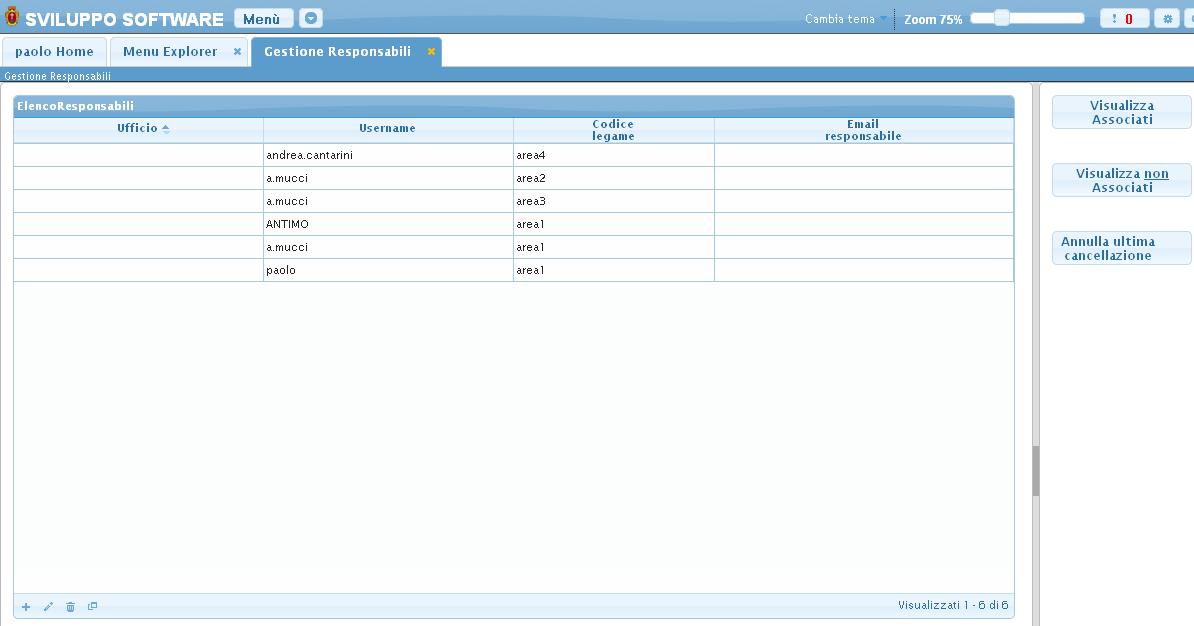Switch to the Menu Explorer tab
1194x626 pixels.
click(170, 52)
